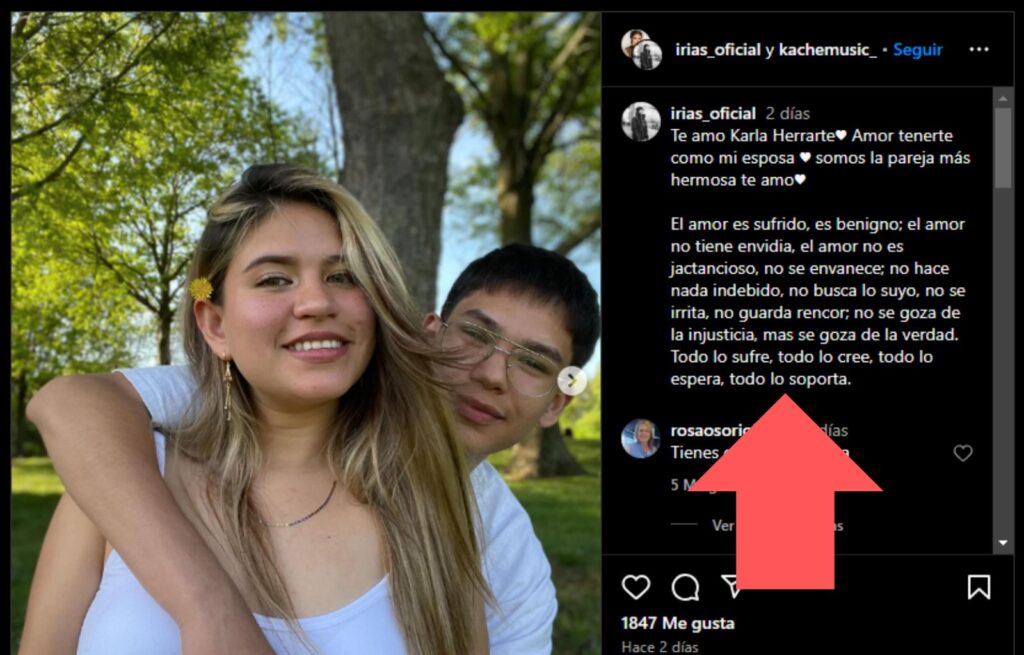Like the post with heart icon
The width and height of the screenshot is (1024, 655).
(635, 587)
